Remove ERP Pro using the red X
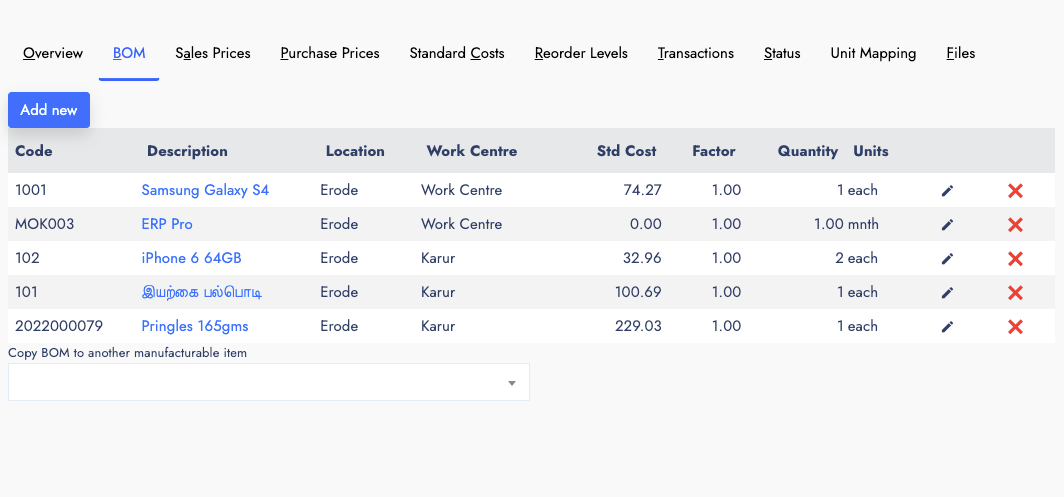1064x497 pixels. tap(1015, 225)
